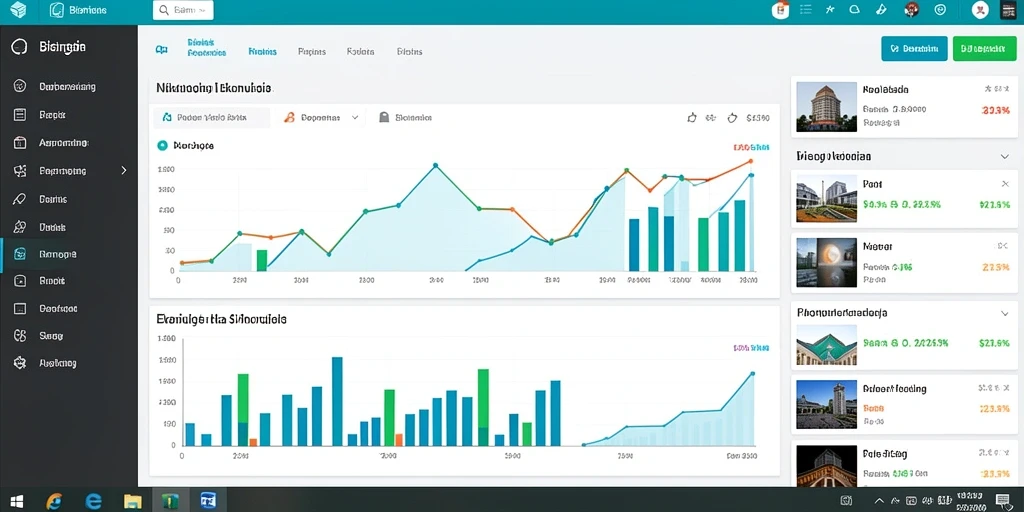Open the thumbnail with glowing orange light
The height and width of the screenshot is (512, 1024).
(x=826, y=262)
